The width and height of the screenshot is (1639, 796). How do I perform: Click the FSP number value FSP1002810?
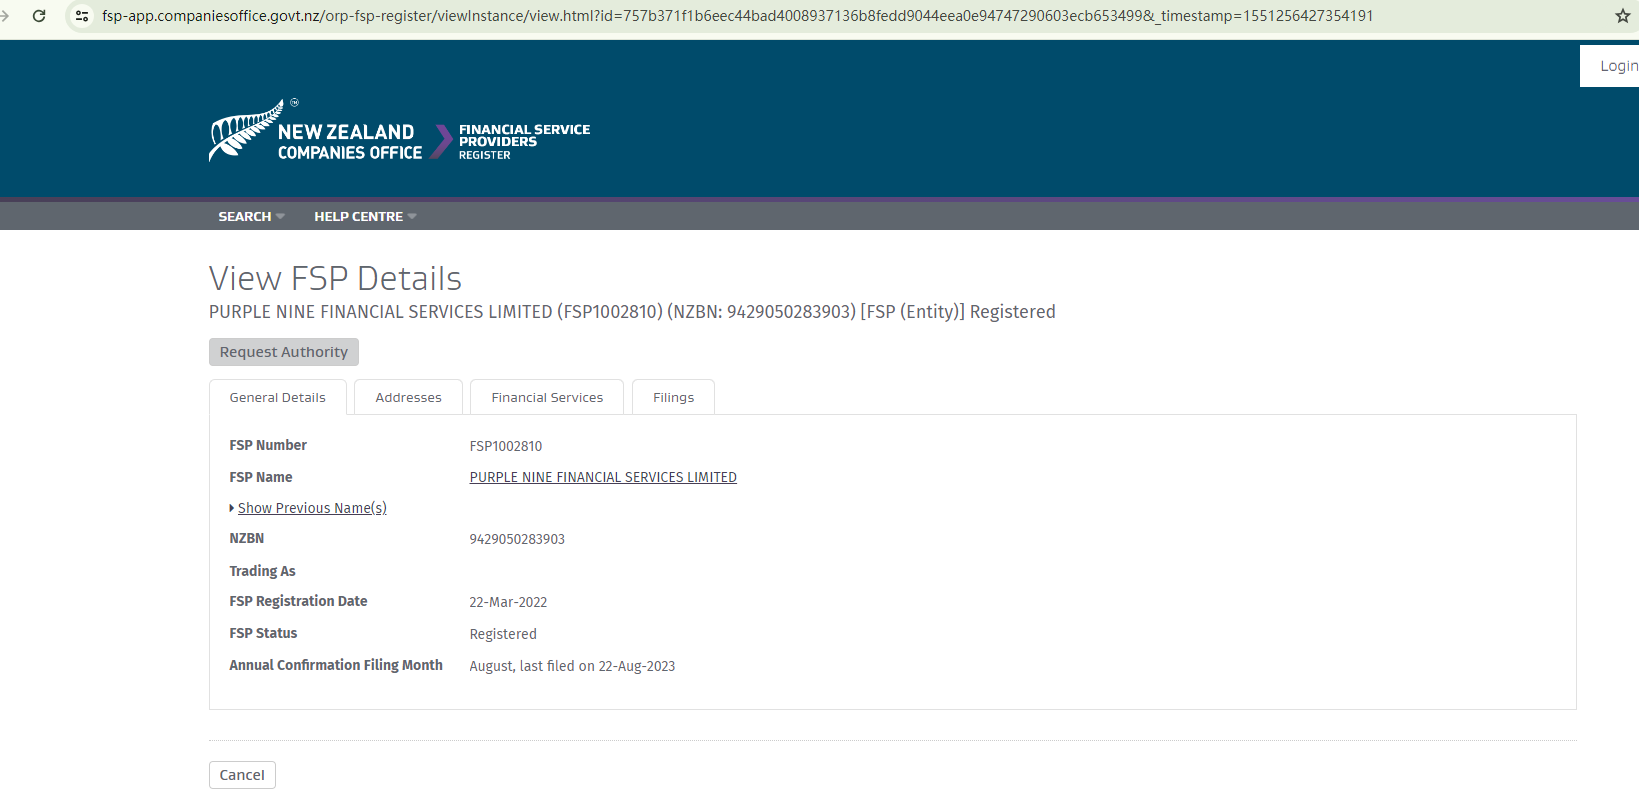pyautogui.click(x=506, y=446)
